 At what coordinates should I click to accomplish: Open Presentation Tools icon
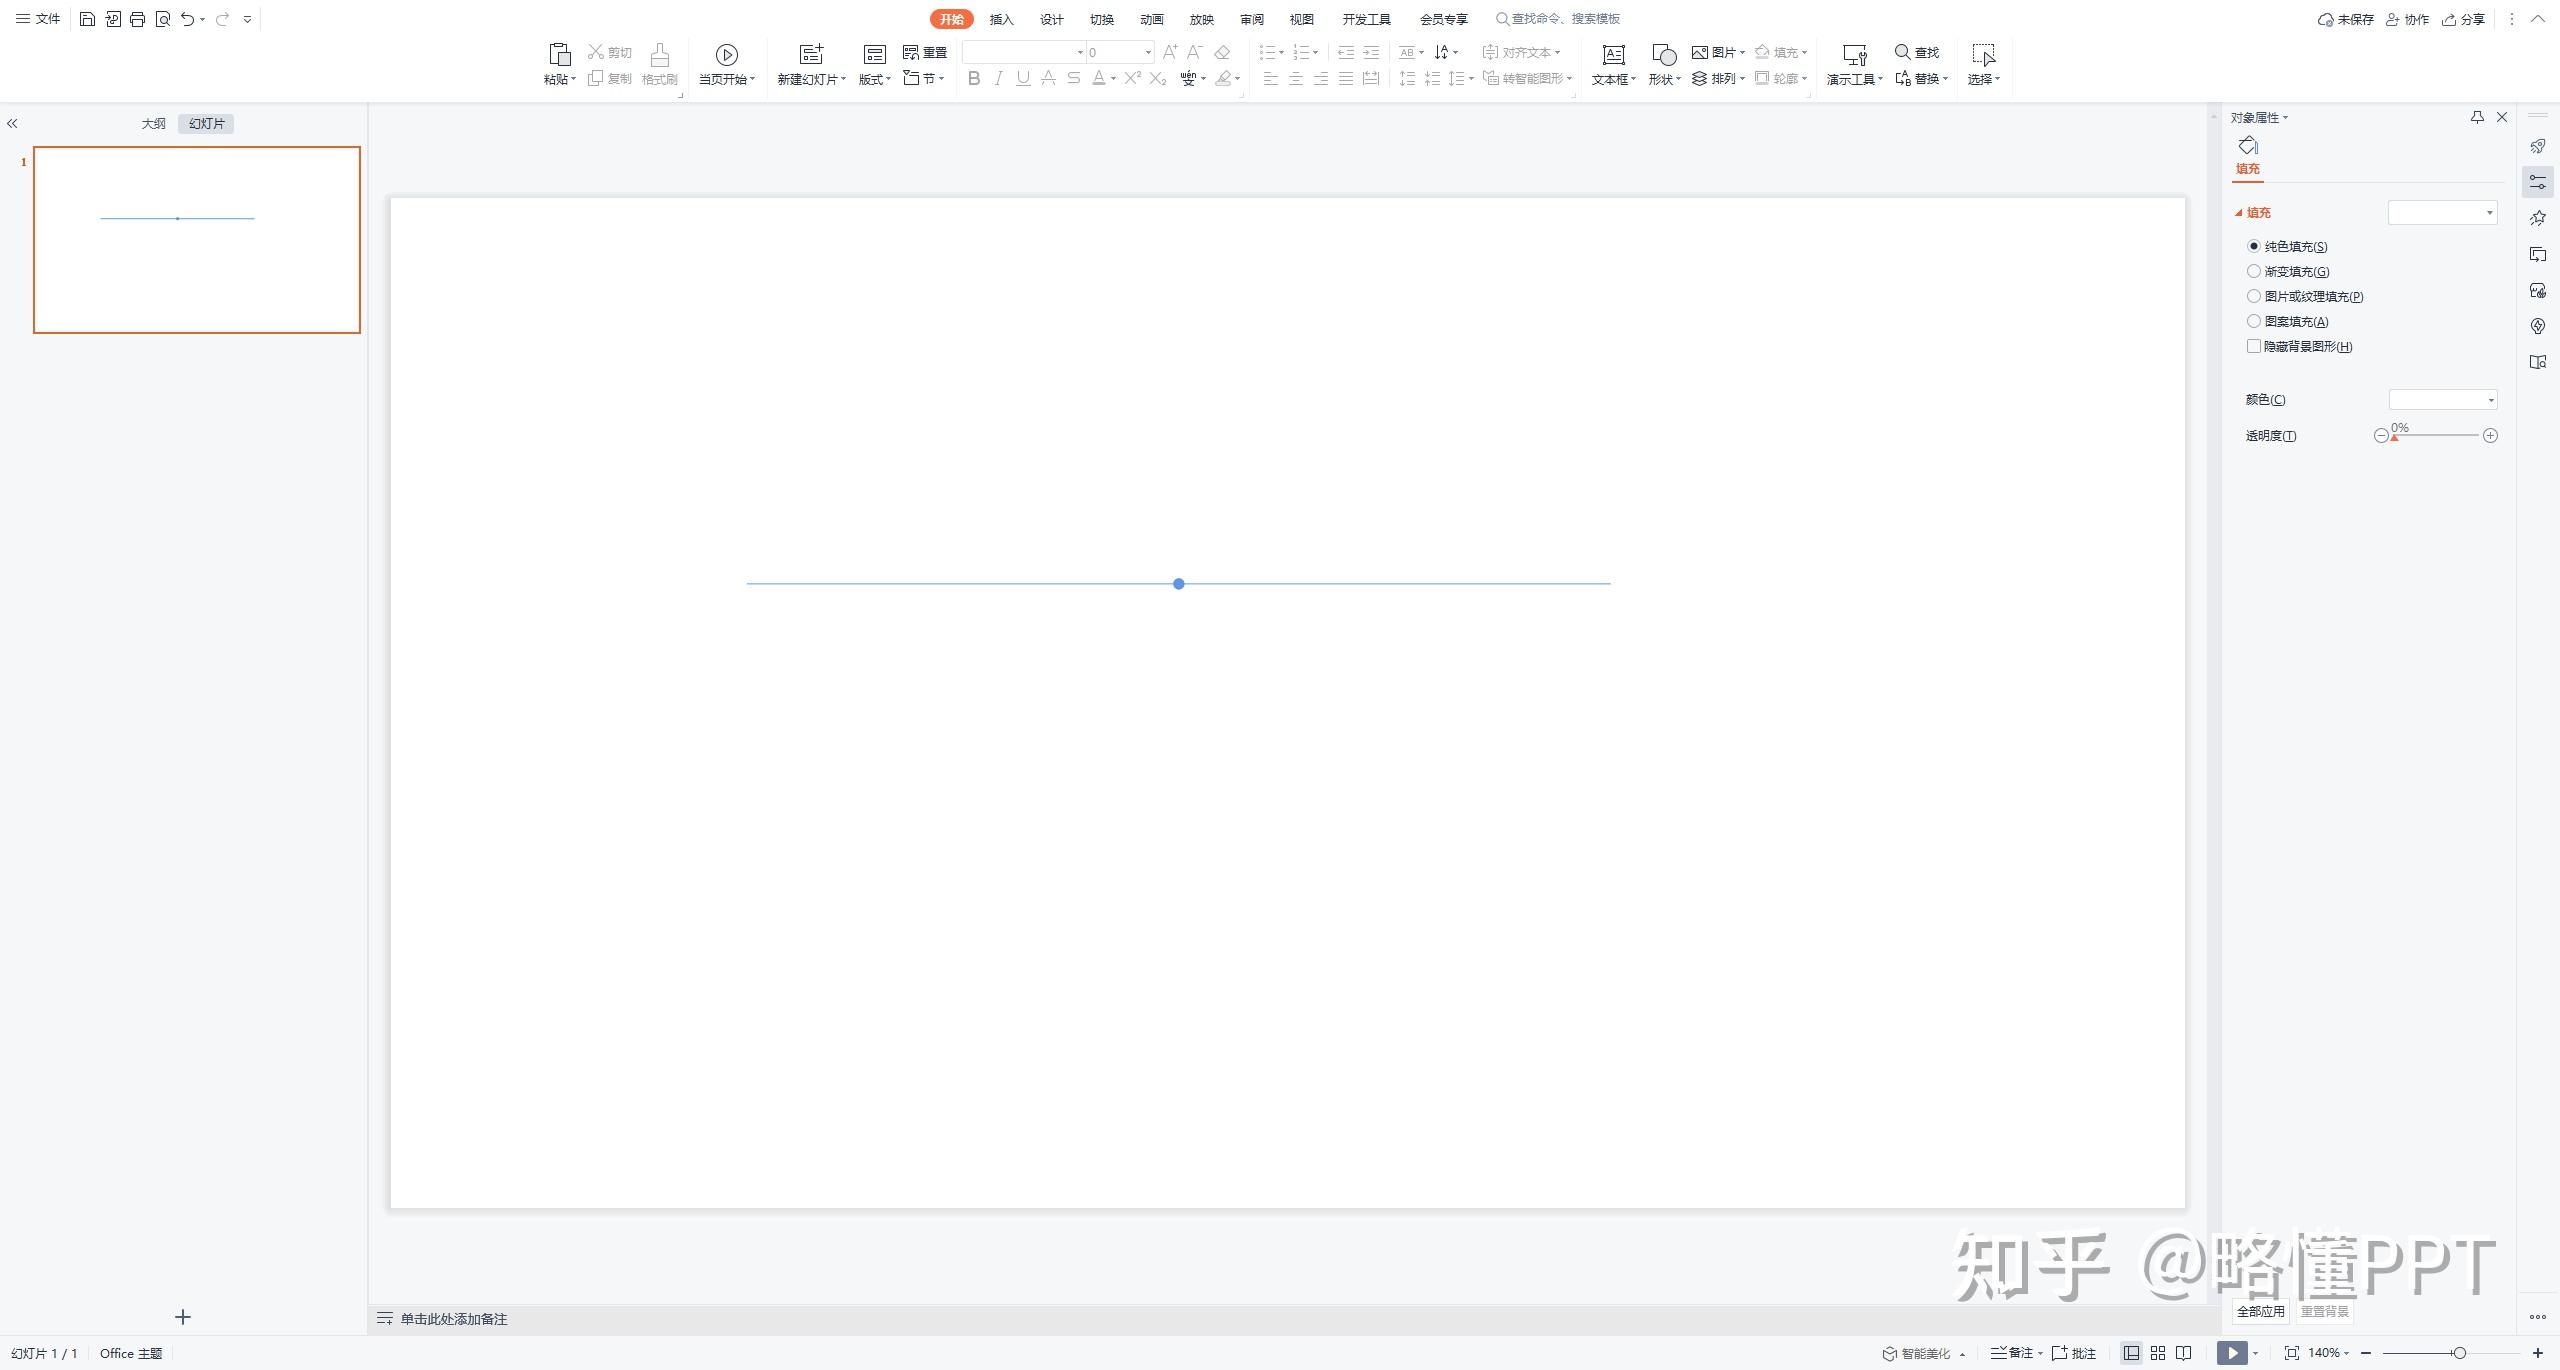tap(1854, 54)
